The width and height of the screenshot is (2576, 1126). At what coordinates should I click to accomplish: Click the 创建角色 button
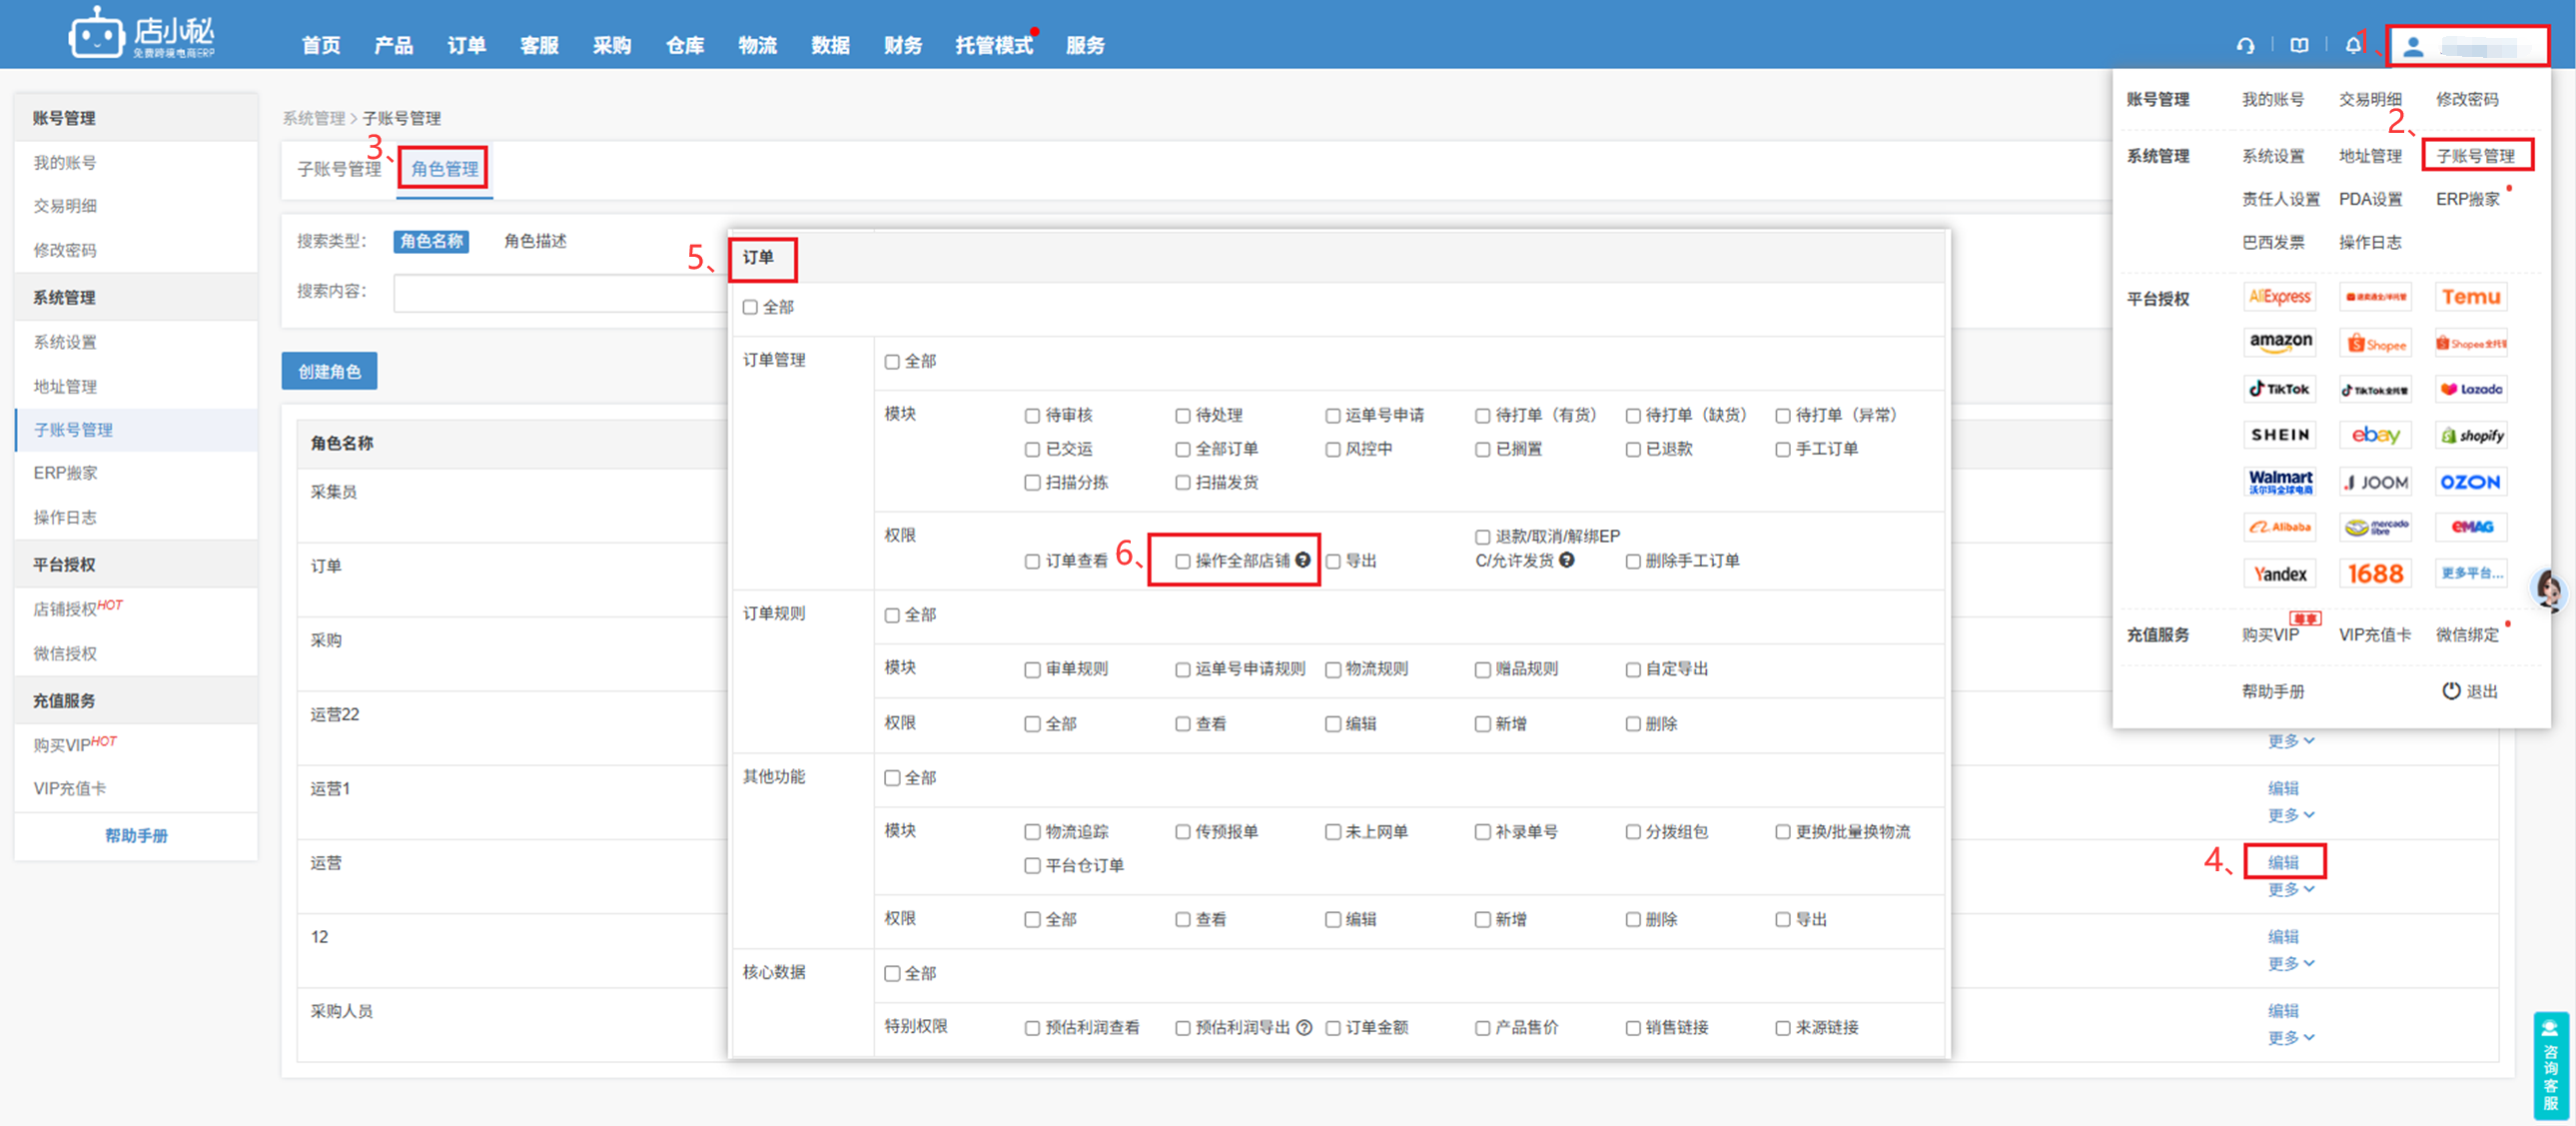click(x=329, y=371)
